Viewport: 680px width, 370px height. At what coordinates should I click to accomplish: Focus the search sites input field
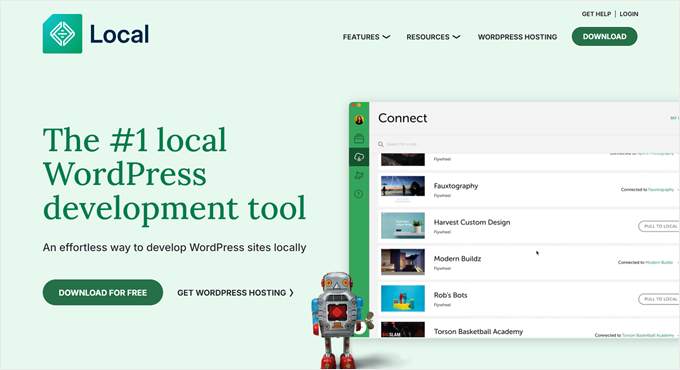[x=525, y=144]
